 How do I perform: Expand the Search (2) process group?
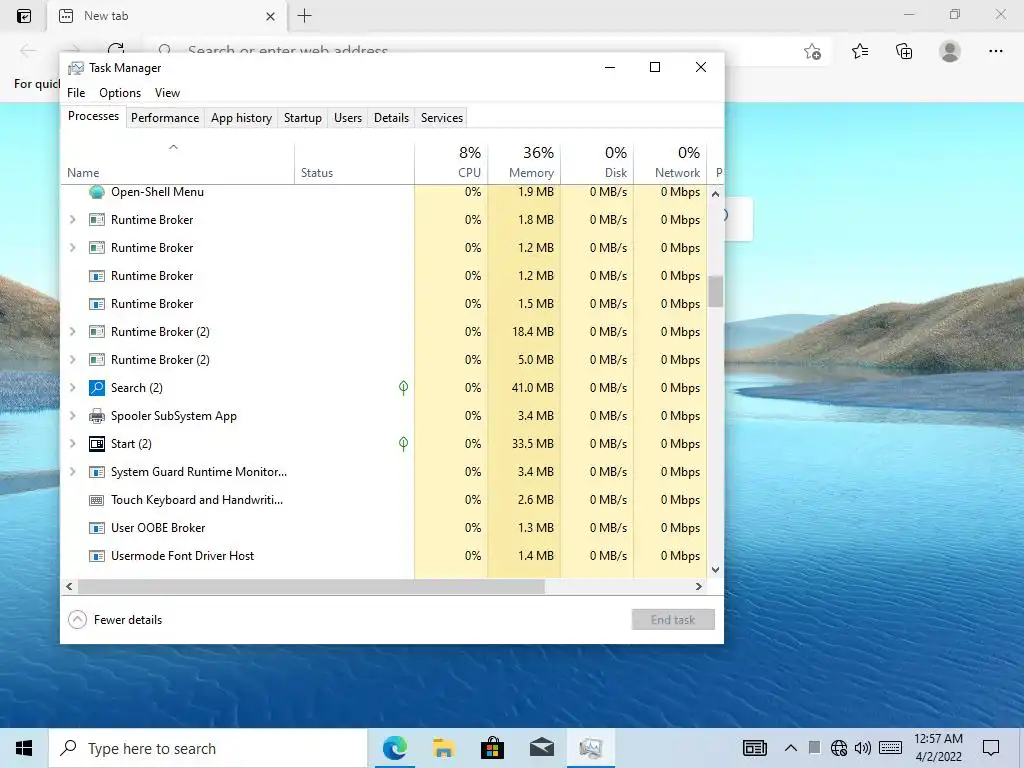(x=72, y=388)
